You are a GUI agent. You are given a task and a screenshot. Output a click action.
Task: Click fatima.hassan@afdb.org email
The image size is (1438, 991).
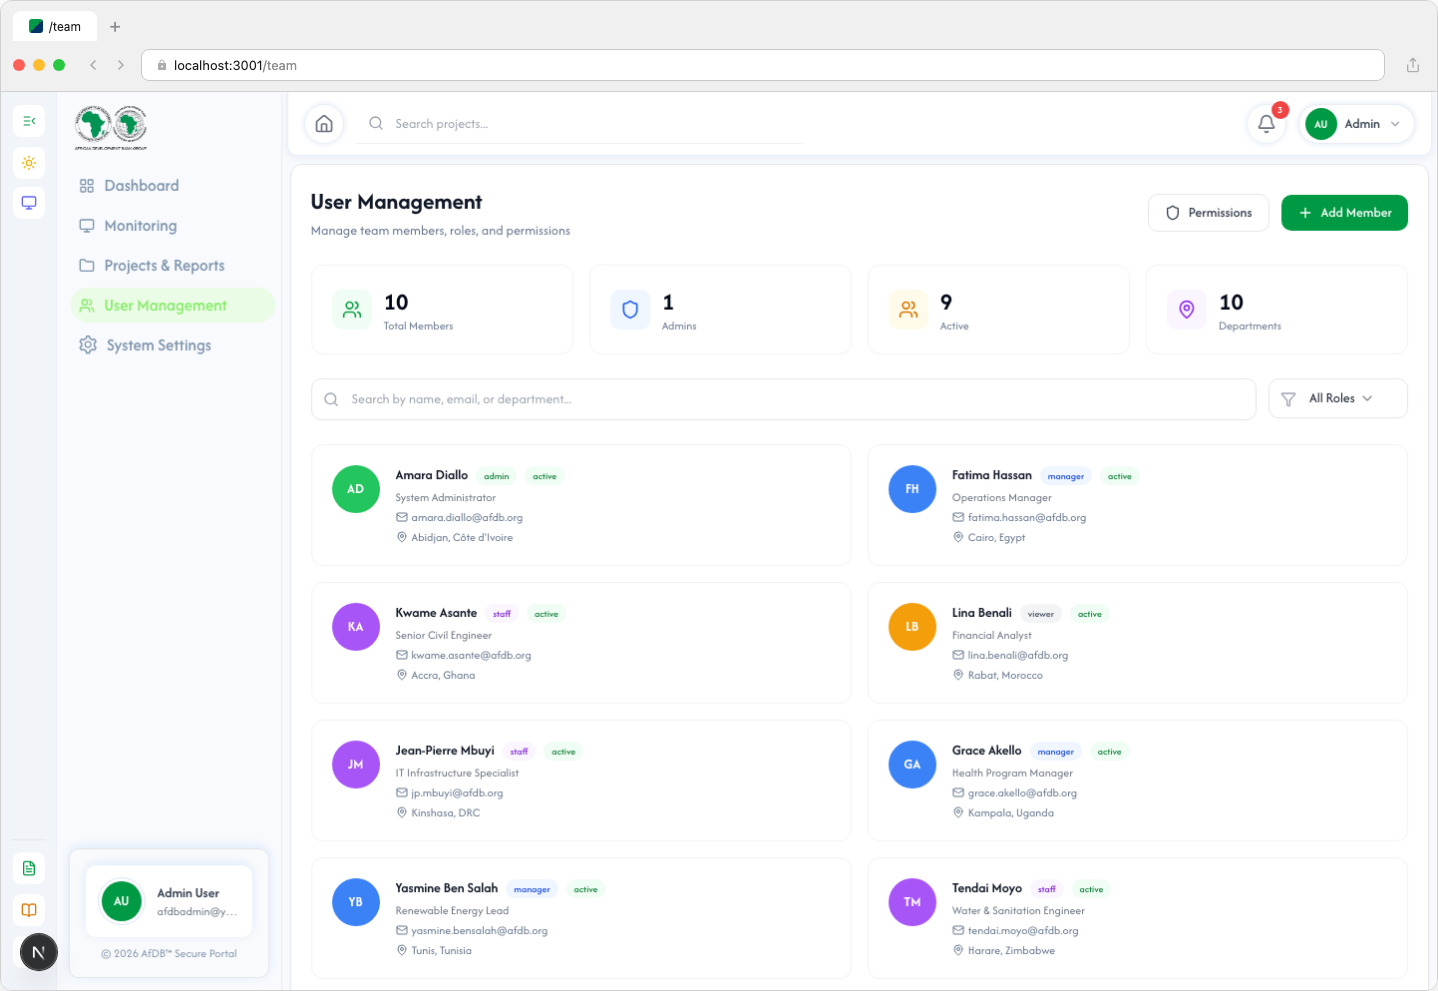tap(1027, 518)
